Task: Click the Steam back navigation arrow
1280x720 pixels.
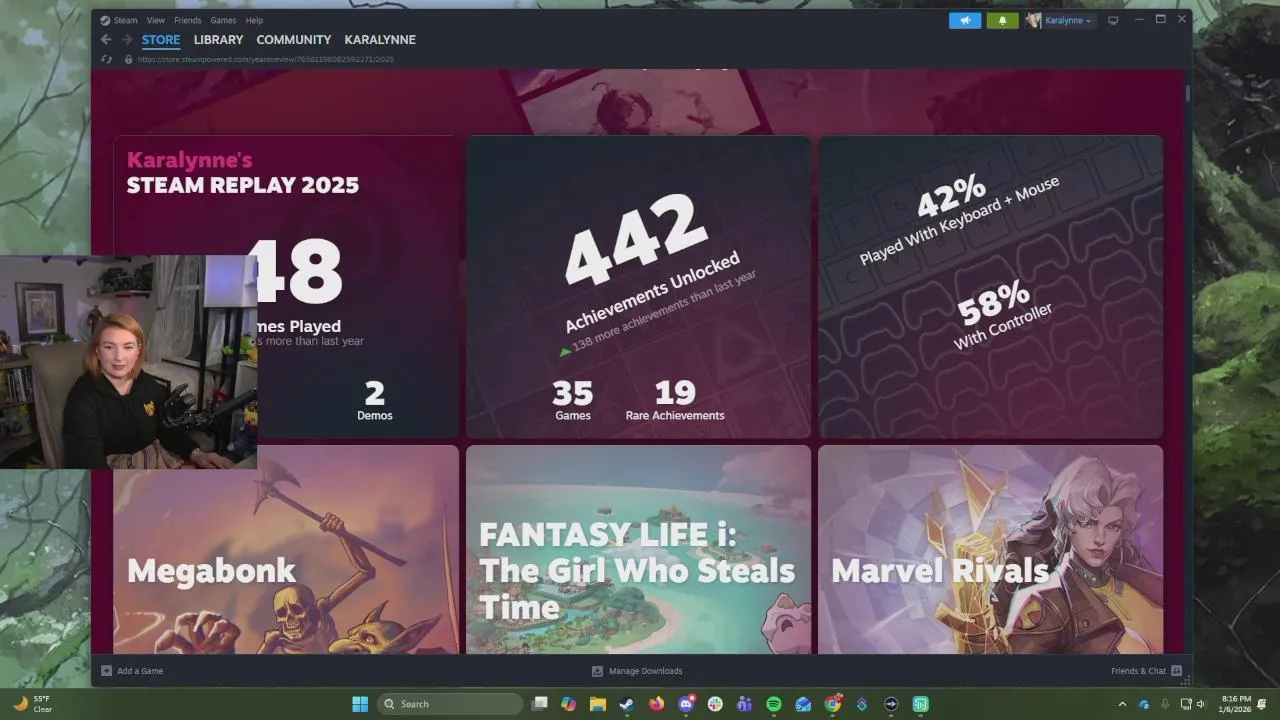Action: [106, 40]
